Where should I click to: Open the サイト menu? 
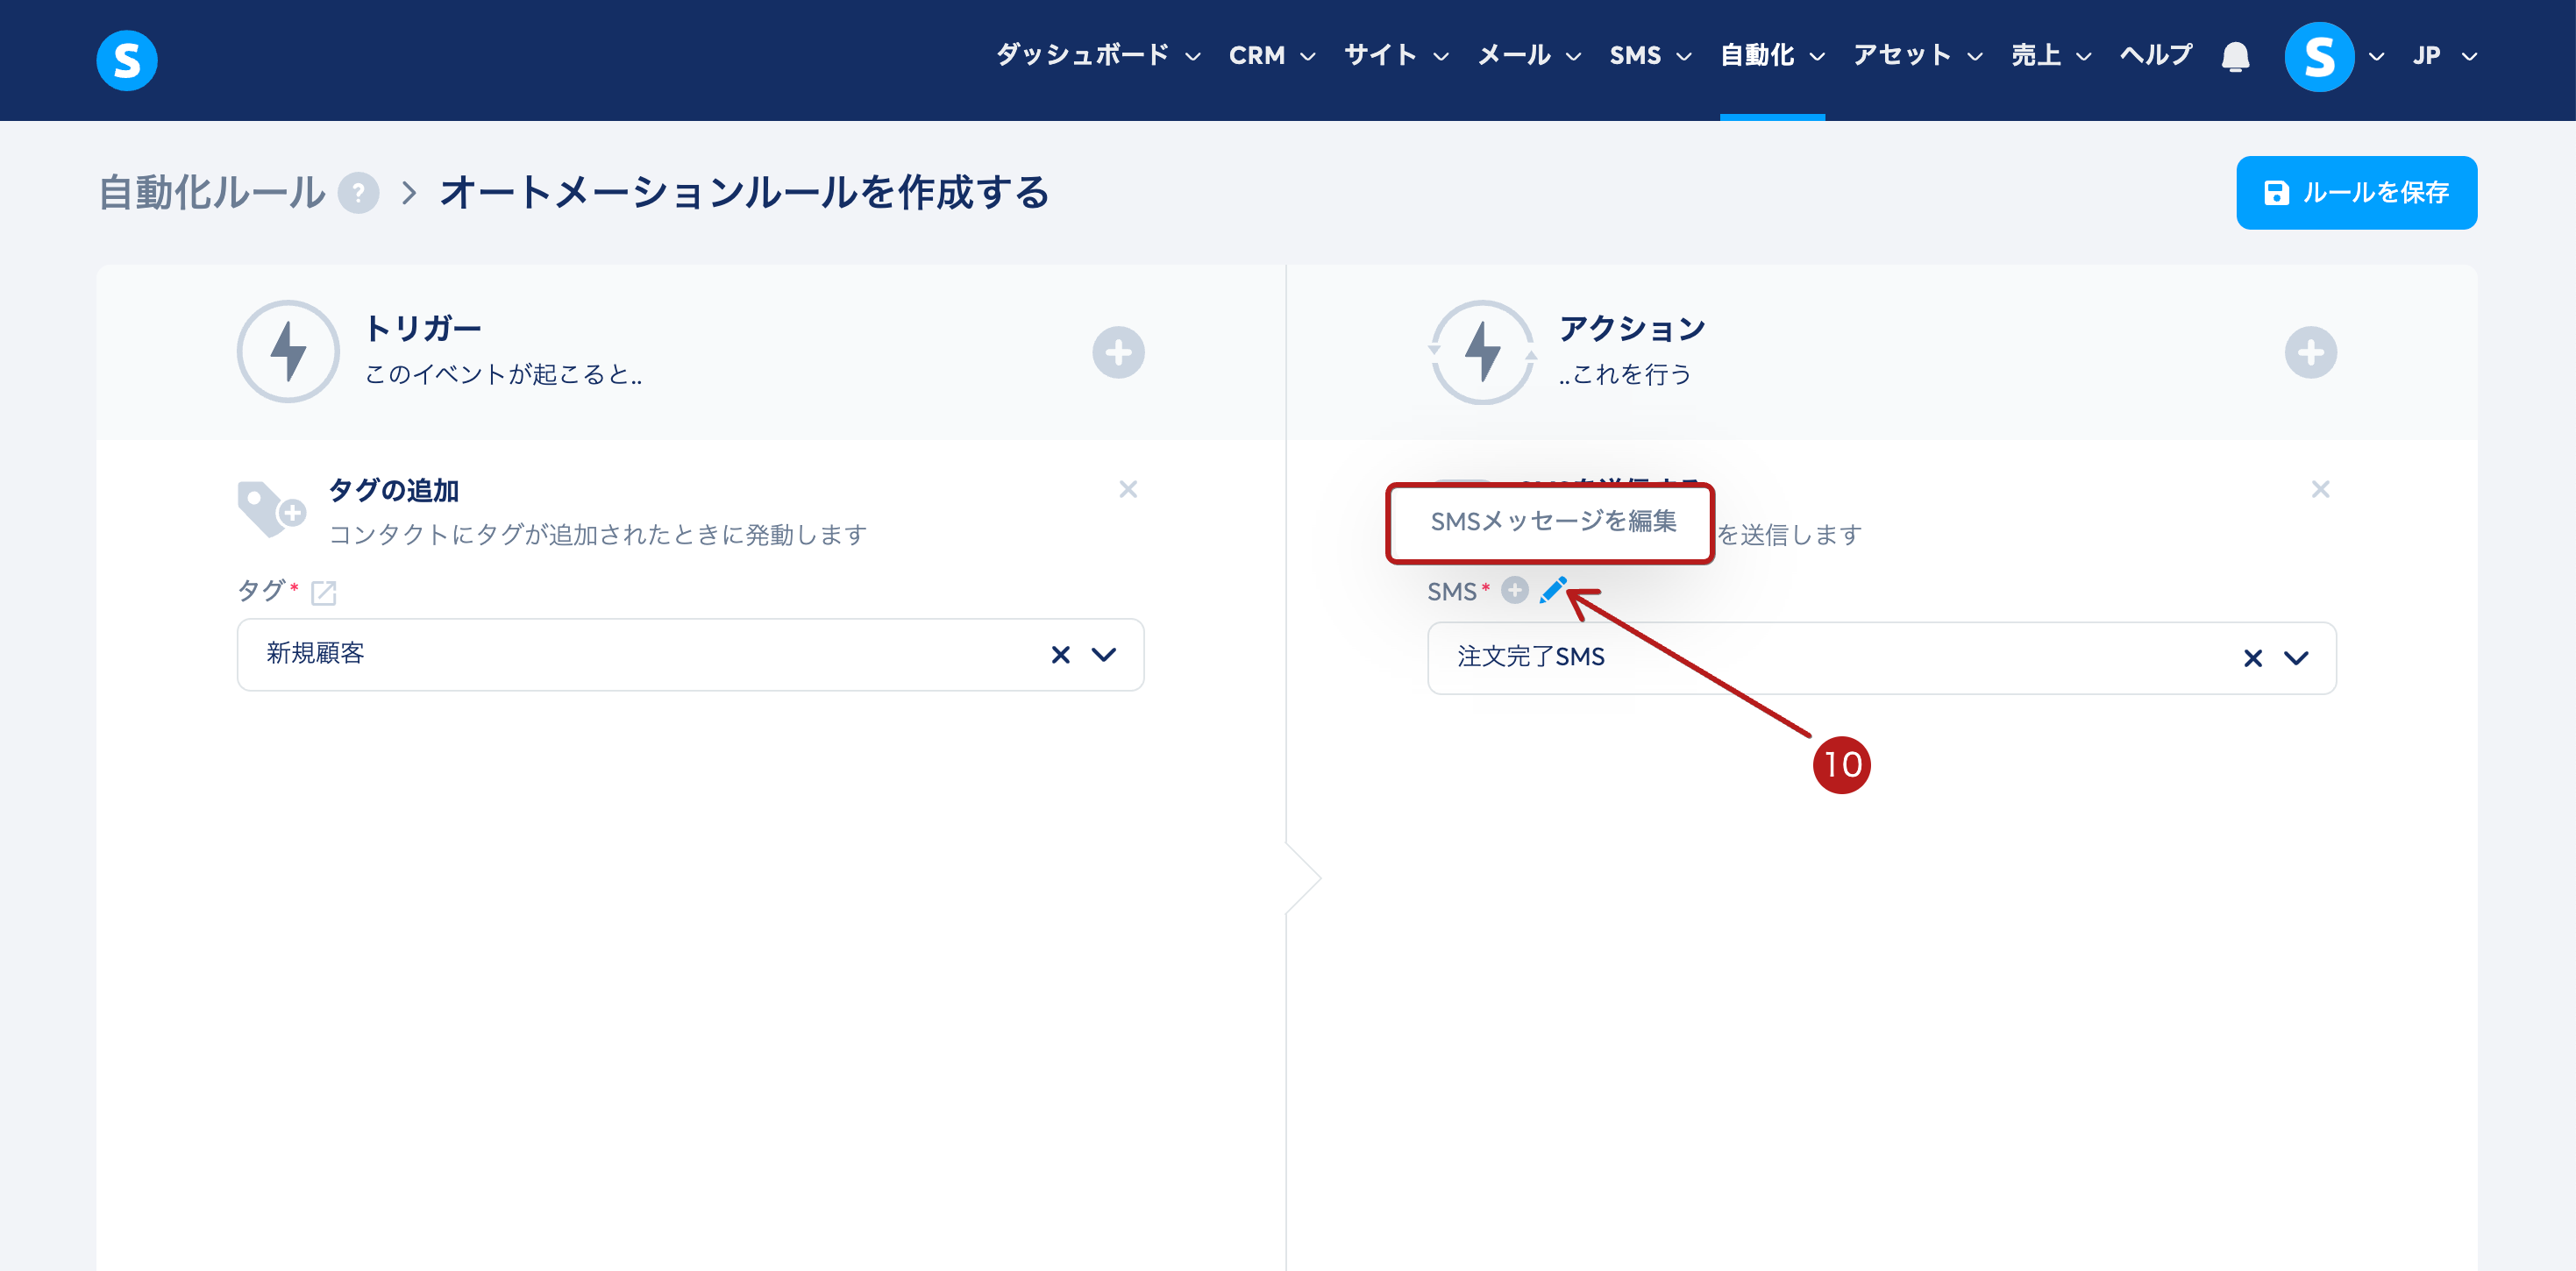(1396, 56)
